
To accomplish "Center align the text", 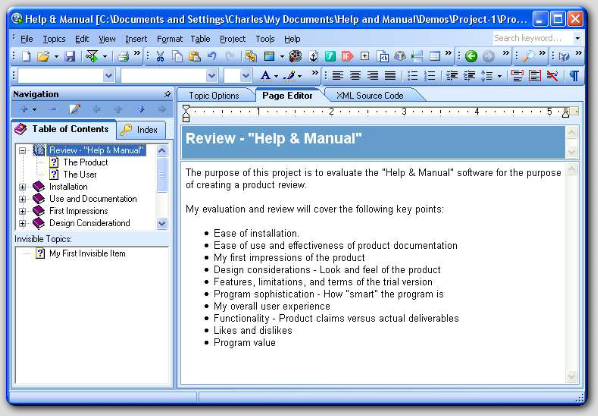I will point(355,75).
